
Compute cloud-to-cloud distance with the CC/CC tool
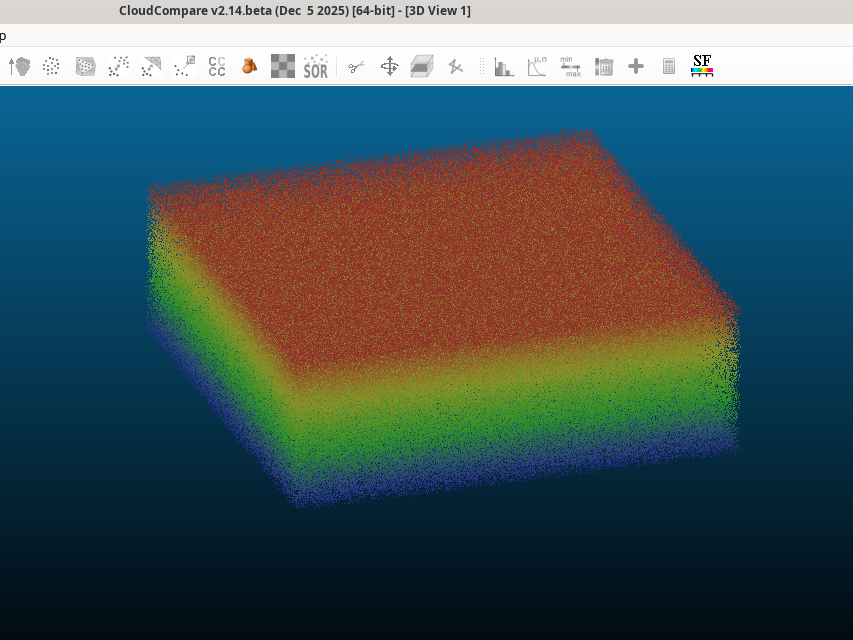(216, 66)
